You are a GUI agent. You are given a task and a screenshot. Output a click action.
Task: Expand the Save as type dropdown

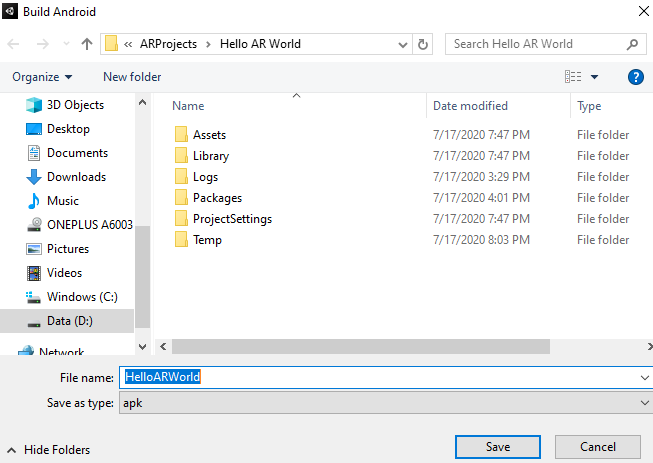pyautogui.click(x=644, y=402)
